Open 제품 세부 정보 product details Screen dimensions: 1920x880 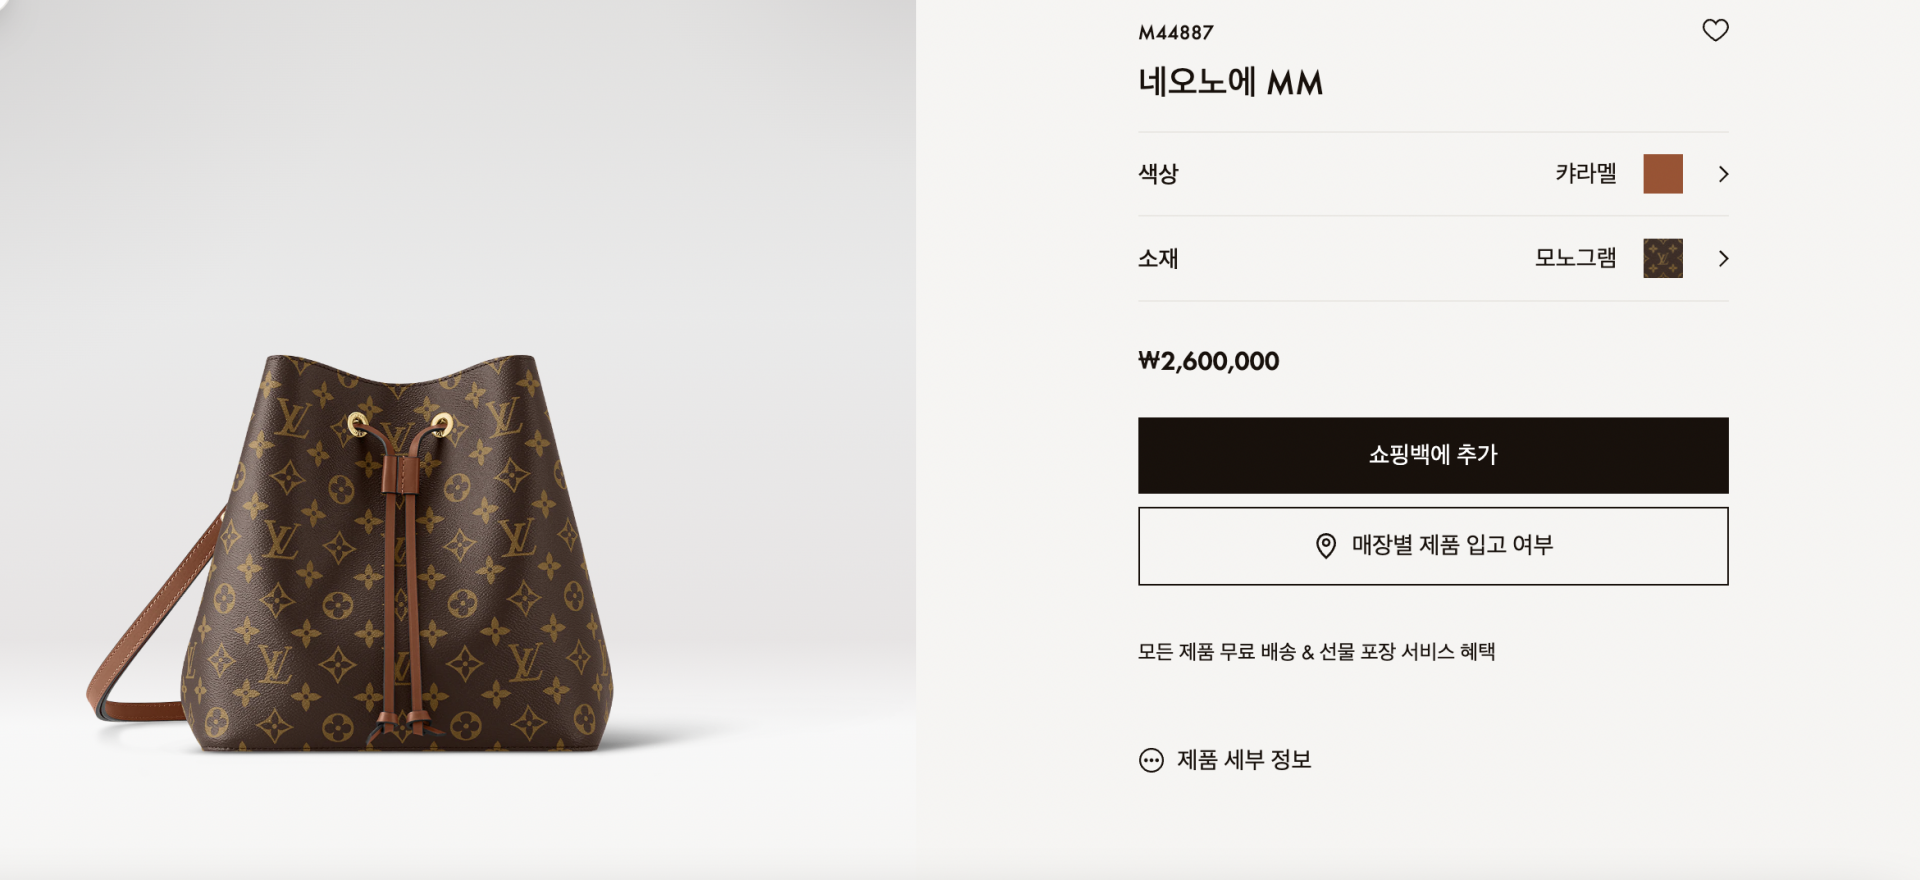[x=1243, y=760]
